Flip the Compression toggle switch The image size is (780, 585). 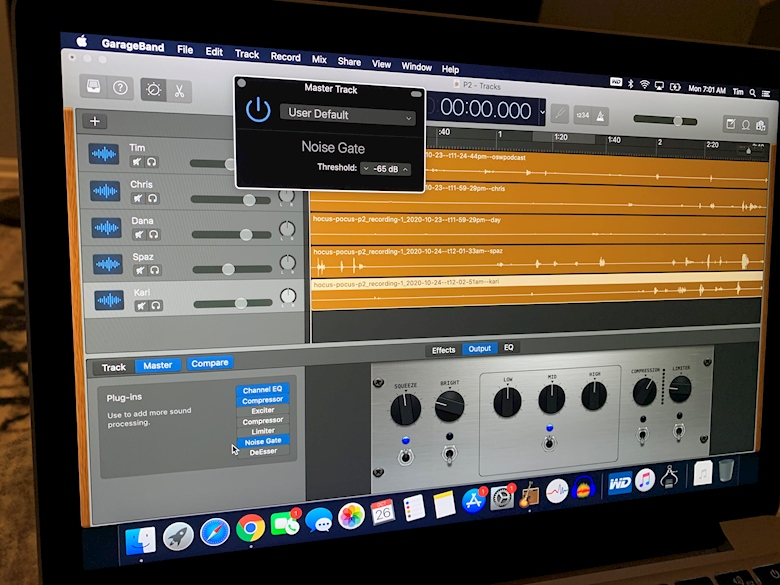pos(643,435)
